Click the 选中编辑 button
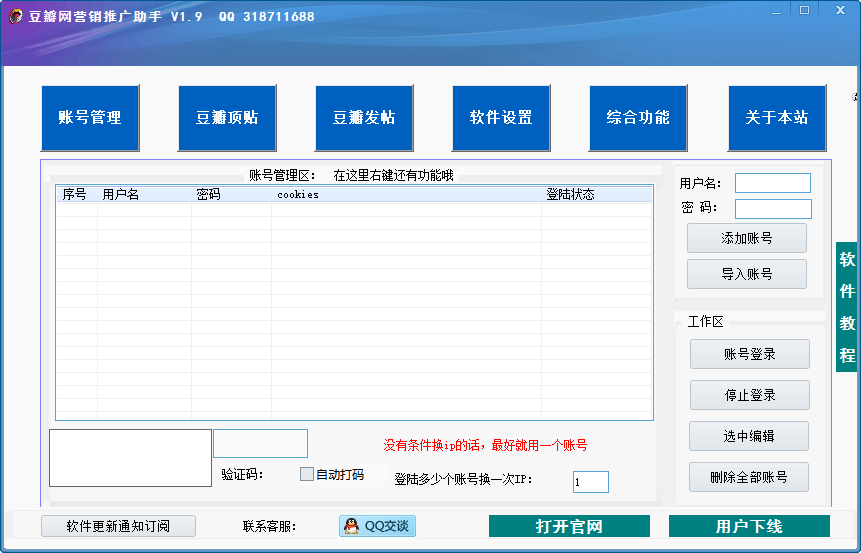861x553 pixels. pyautogui.click(x=749, y=436)
